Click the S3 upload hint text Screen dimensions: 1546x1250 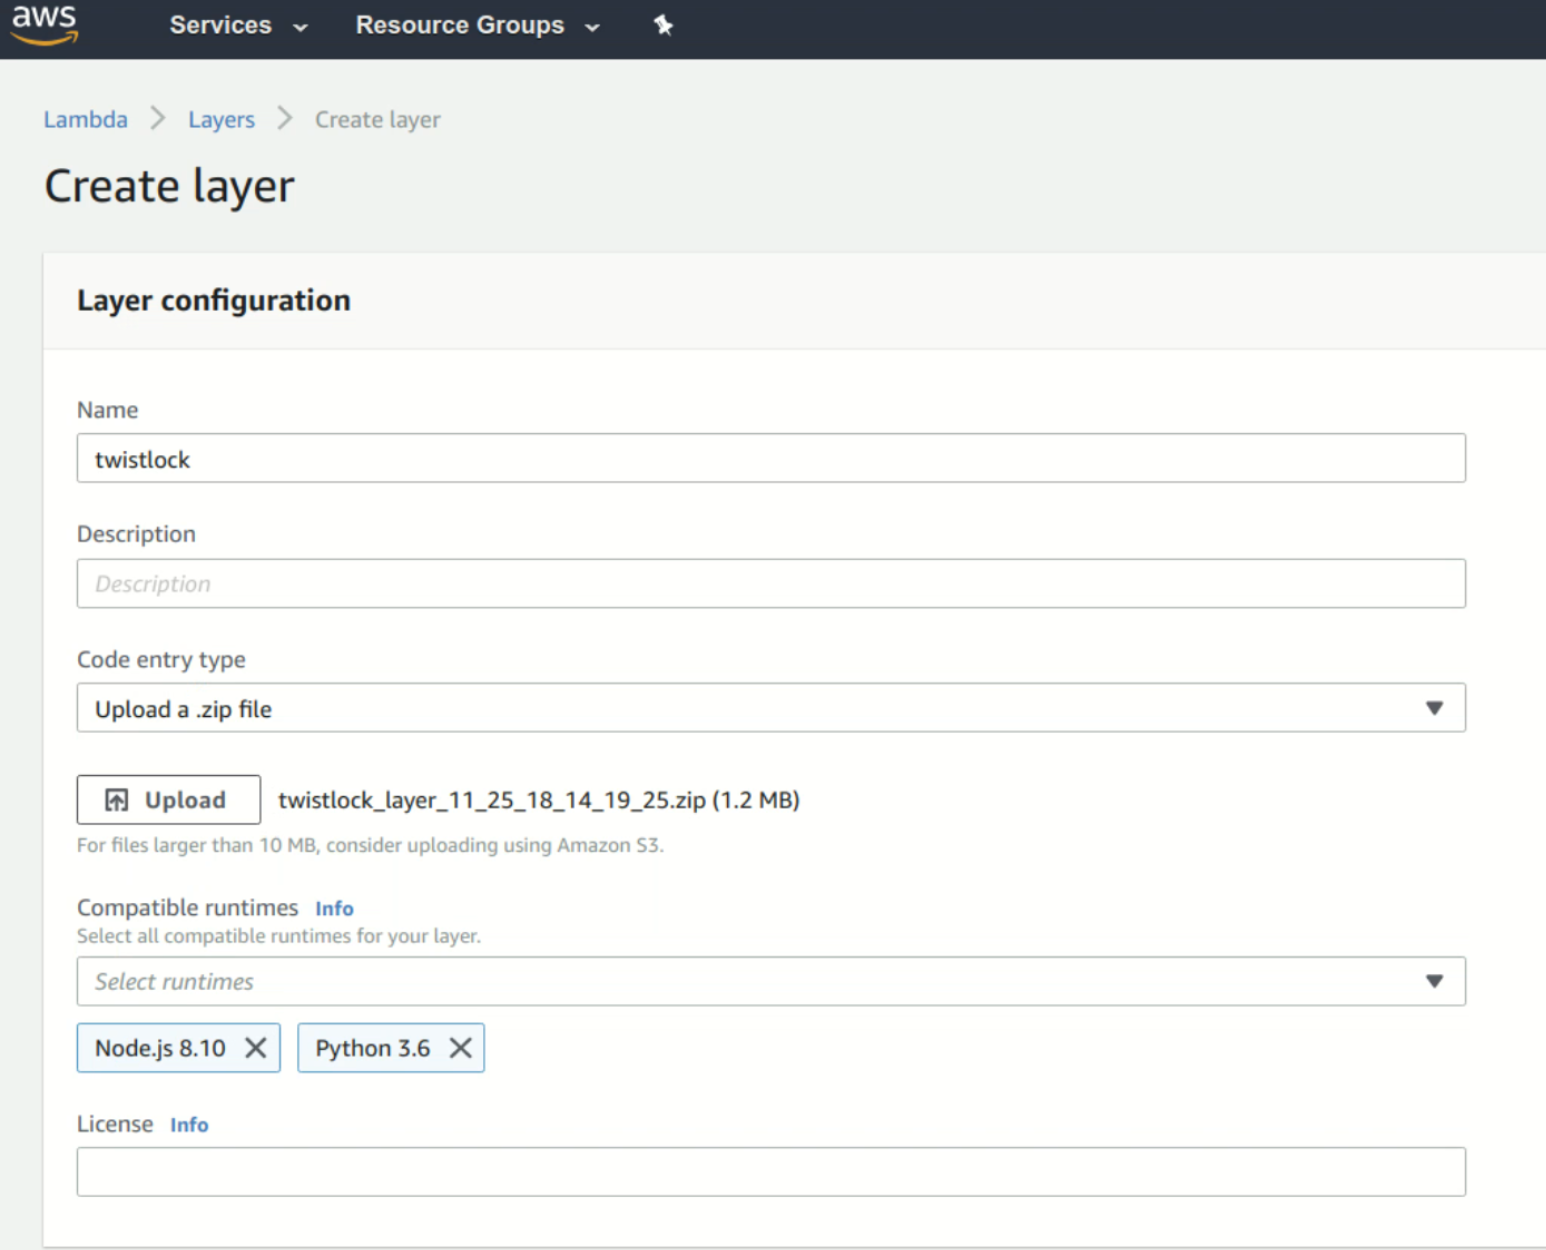[x=370, y=845]
